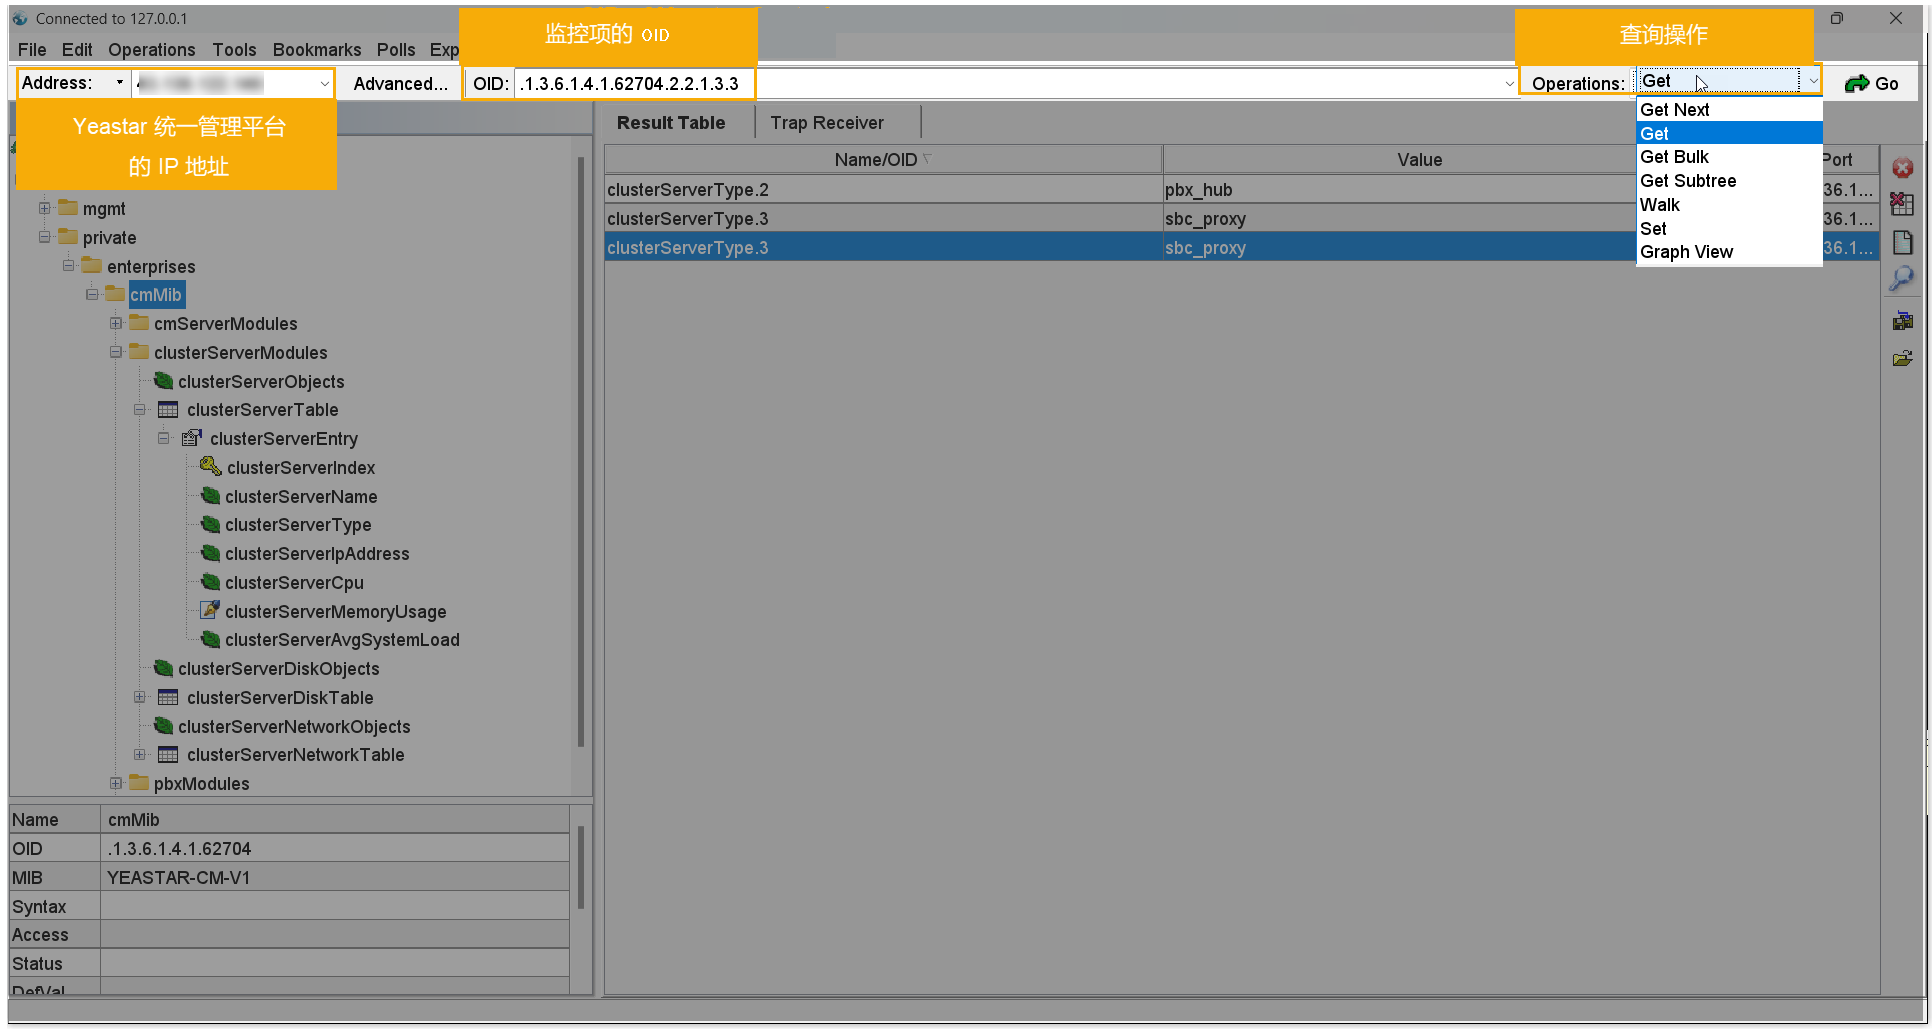The height and width of the screenshot is (1030, 1932).
Task: Click the Advanced... button
Action: 400,84
